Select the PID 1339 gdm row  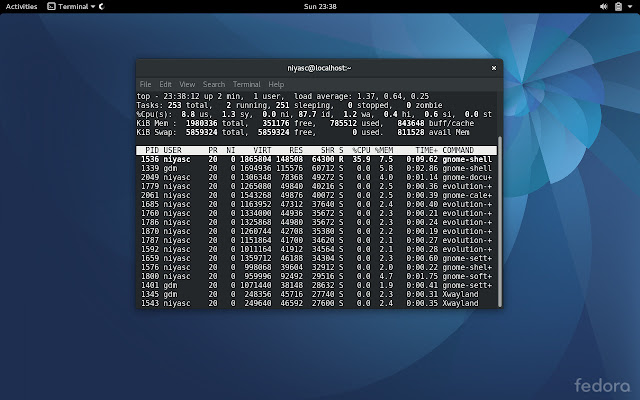tap(316, 168)
